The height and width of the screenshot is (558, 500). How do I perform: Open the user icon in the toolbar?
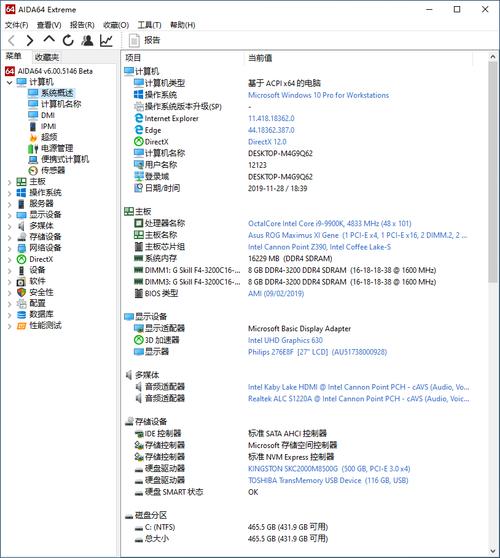87,41
